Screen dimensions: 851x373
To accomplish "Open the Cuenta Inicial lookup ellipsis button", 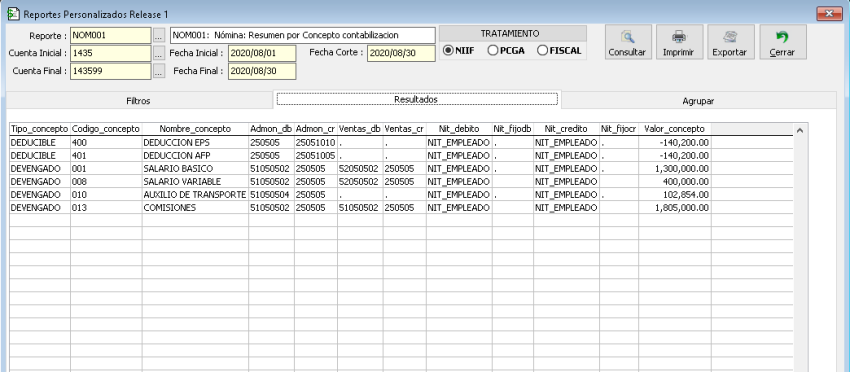I will (158, 53).
